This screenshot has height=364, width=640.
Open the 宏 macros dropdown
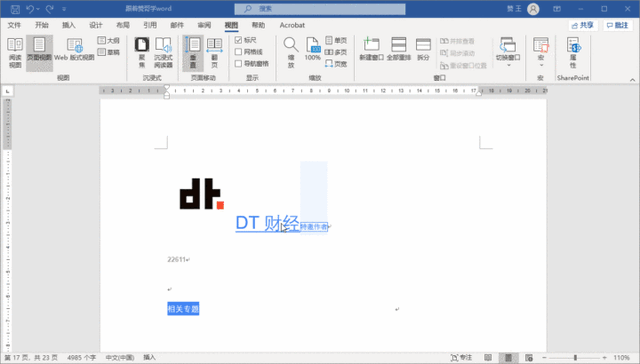pyautogui.click(x=541, y=52)
